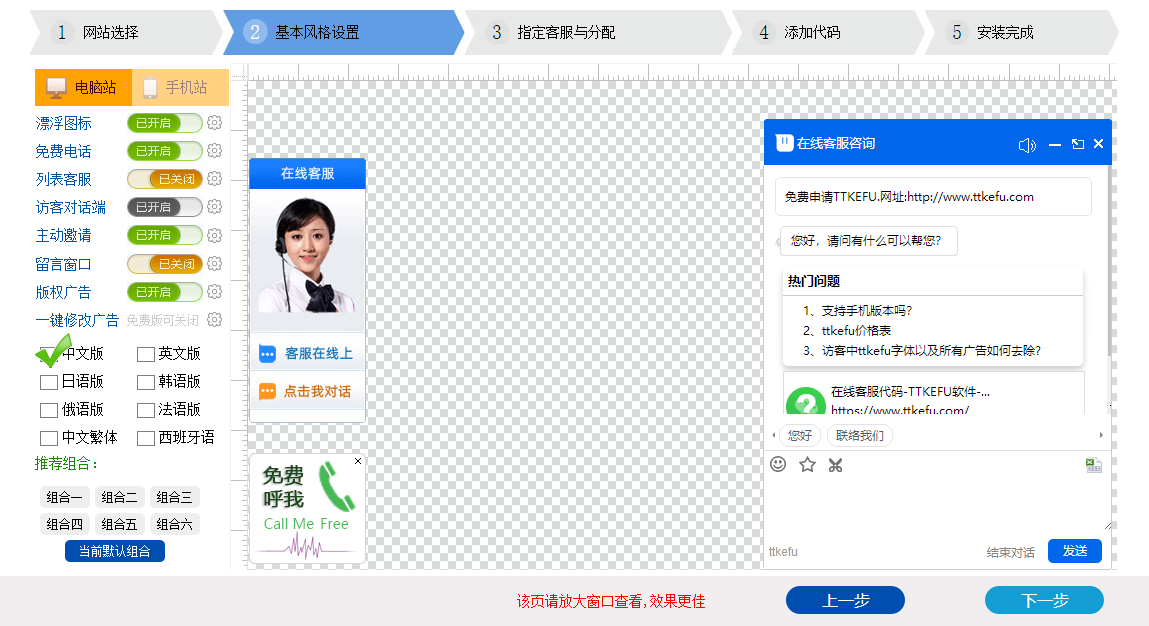Select preset 组合六
Screen dimensions: 1149x626
point(174,524)
